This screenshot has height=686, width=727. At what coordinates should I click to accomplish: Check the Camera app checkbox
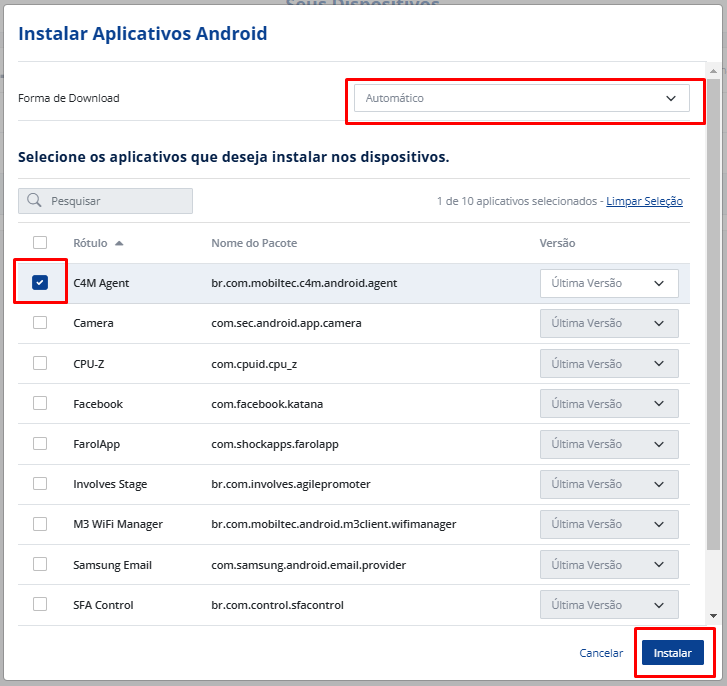point(40,323)
